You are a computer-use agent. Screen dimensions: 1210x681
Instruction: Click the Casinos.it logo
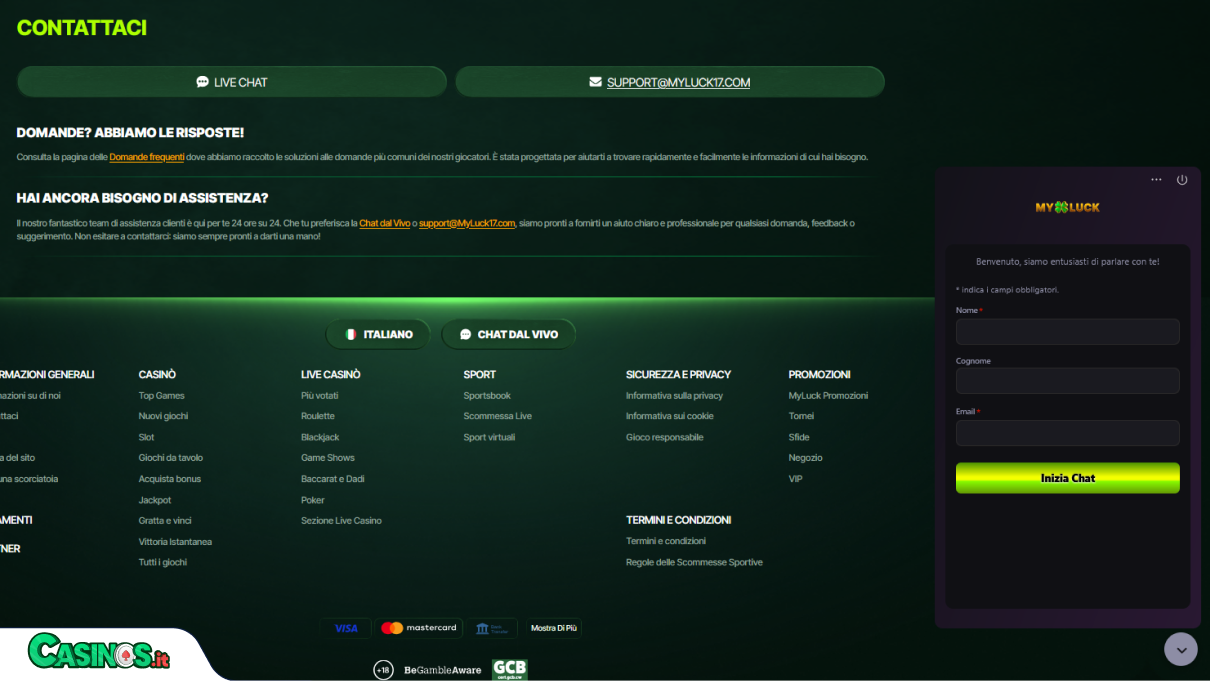[x=98, y=653]
